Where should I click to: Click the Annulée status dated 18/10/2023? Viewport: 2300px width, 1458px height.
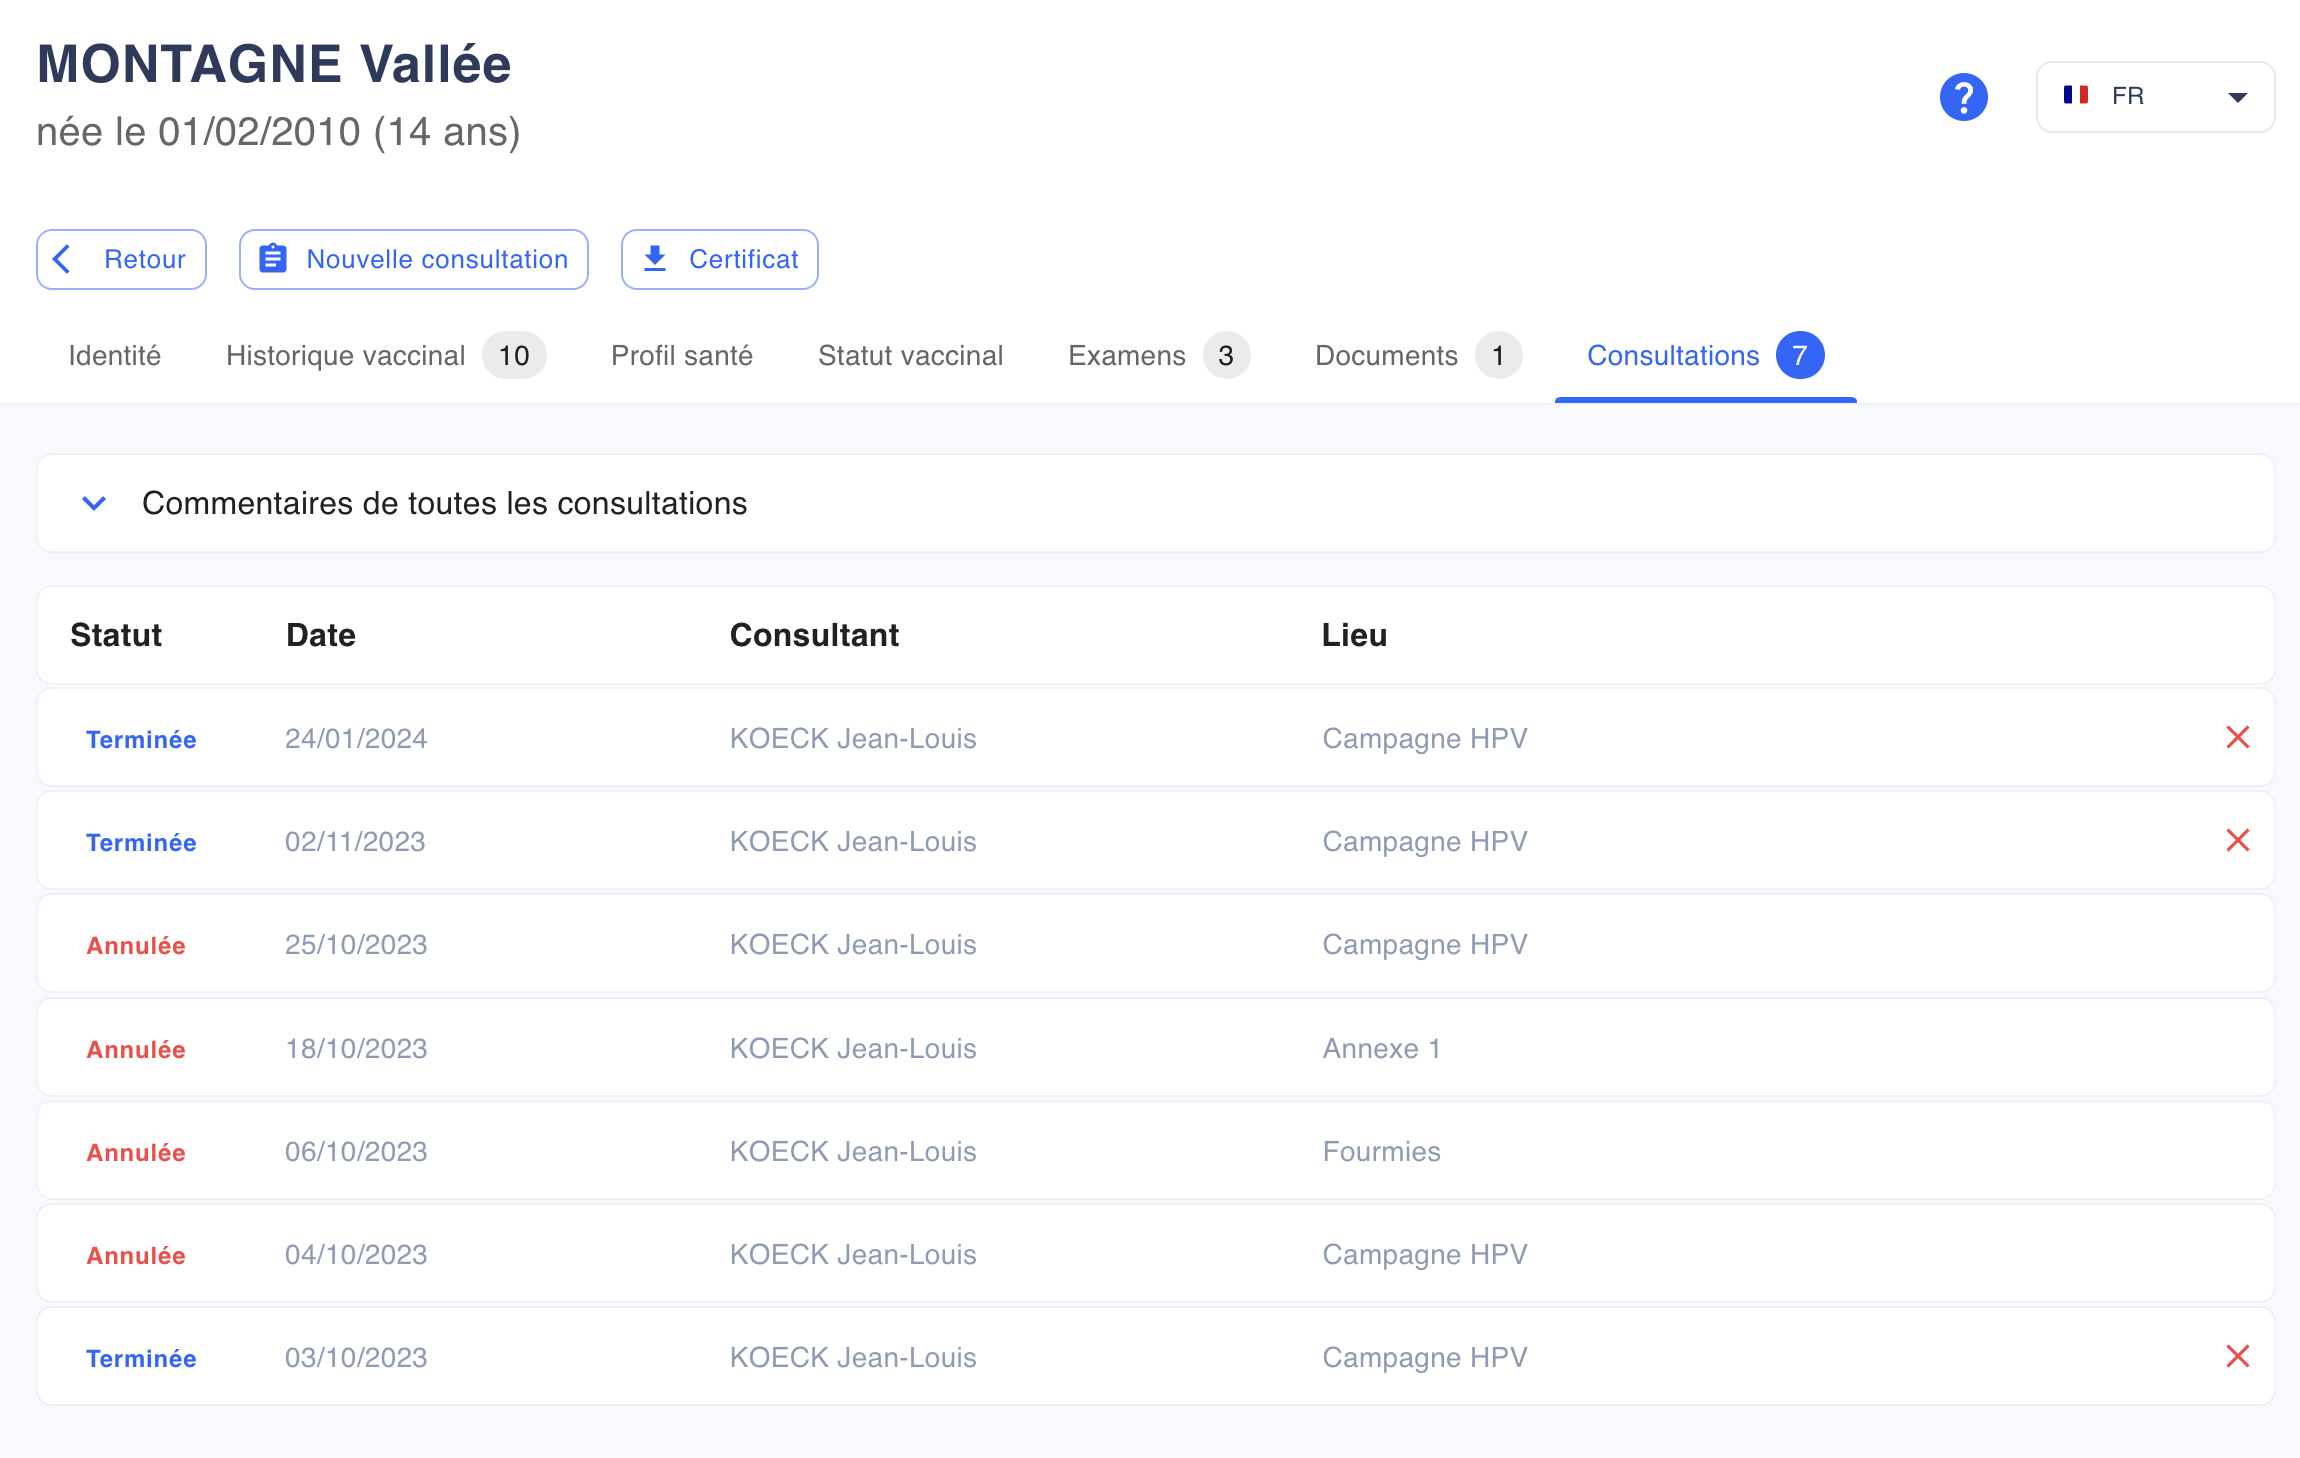[x=136, y=1049]
